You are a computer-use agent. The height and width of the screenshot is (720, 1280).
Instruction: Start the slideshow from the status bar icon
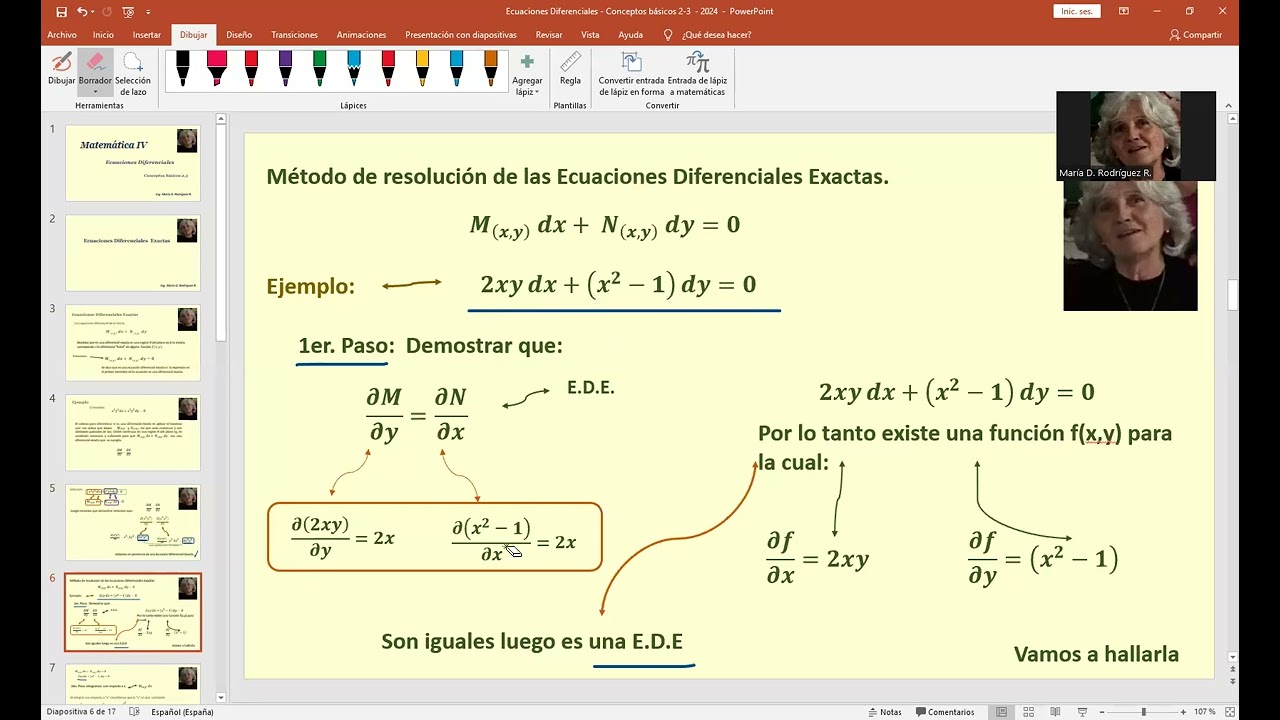[x=1082, y=712]
